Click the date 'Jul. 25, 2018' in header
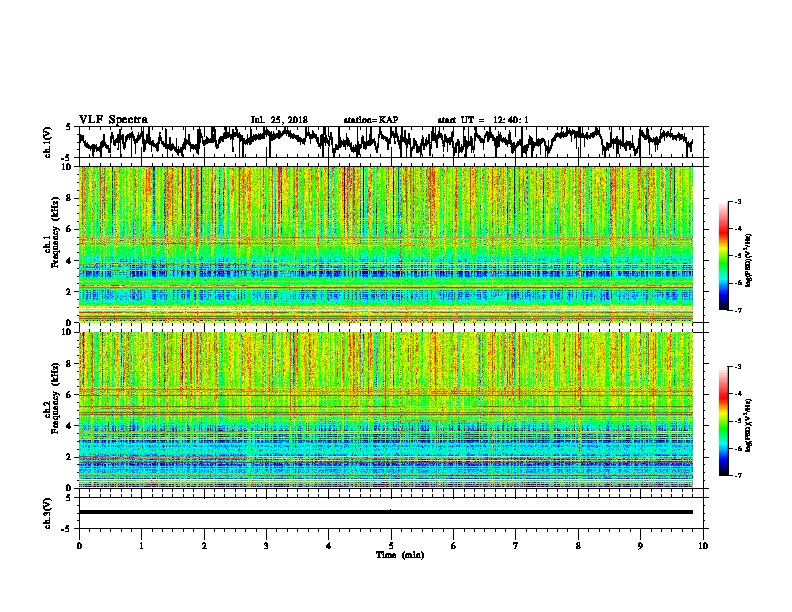 (x=279, y=120)
